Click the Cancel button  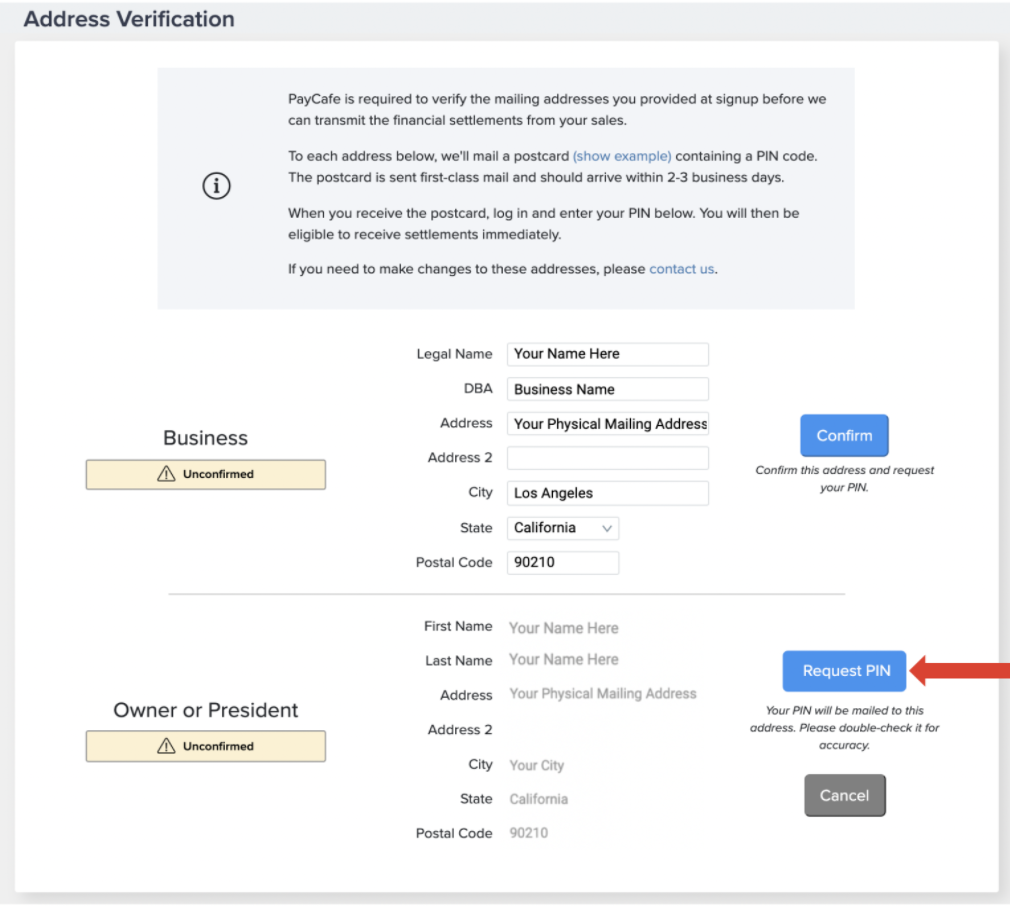tap(844, 795)
